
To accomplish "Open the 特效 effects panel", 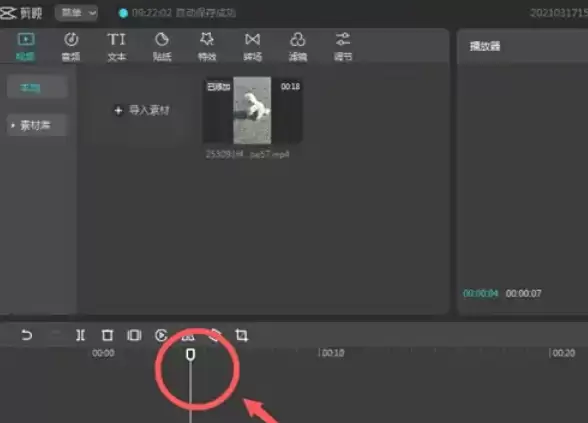I will tap(207, 47).
